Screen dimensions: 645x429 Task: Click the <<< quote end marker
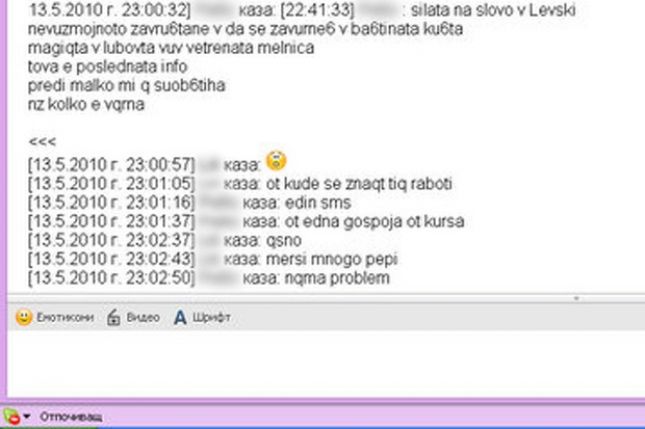point(42,142)
